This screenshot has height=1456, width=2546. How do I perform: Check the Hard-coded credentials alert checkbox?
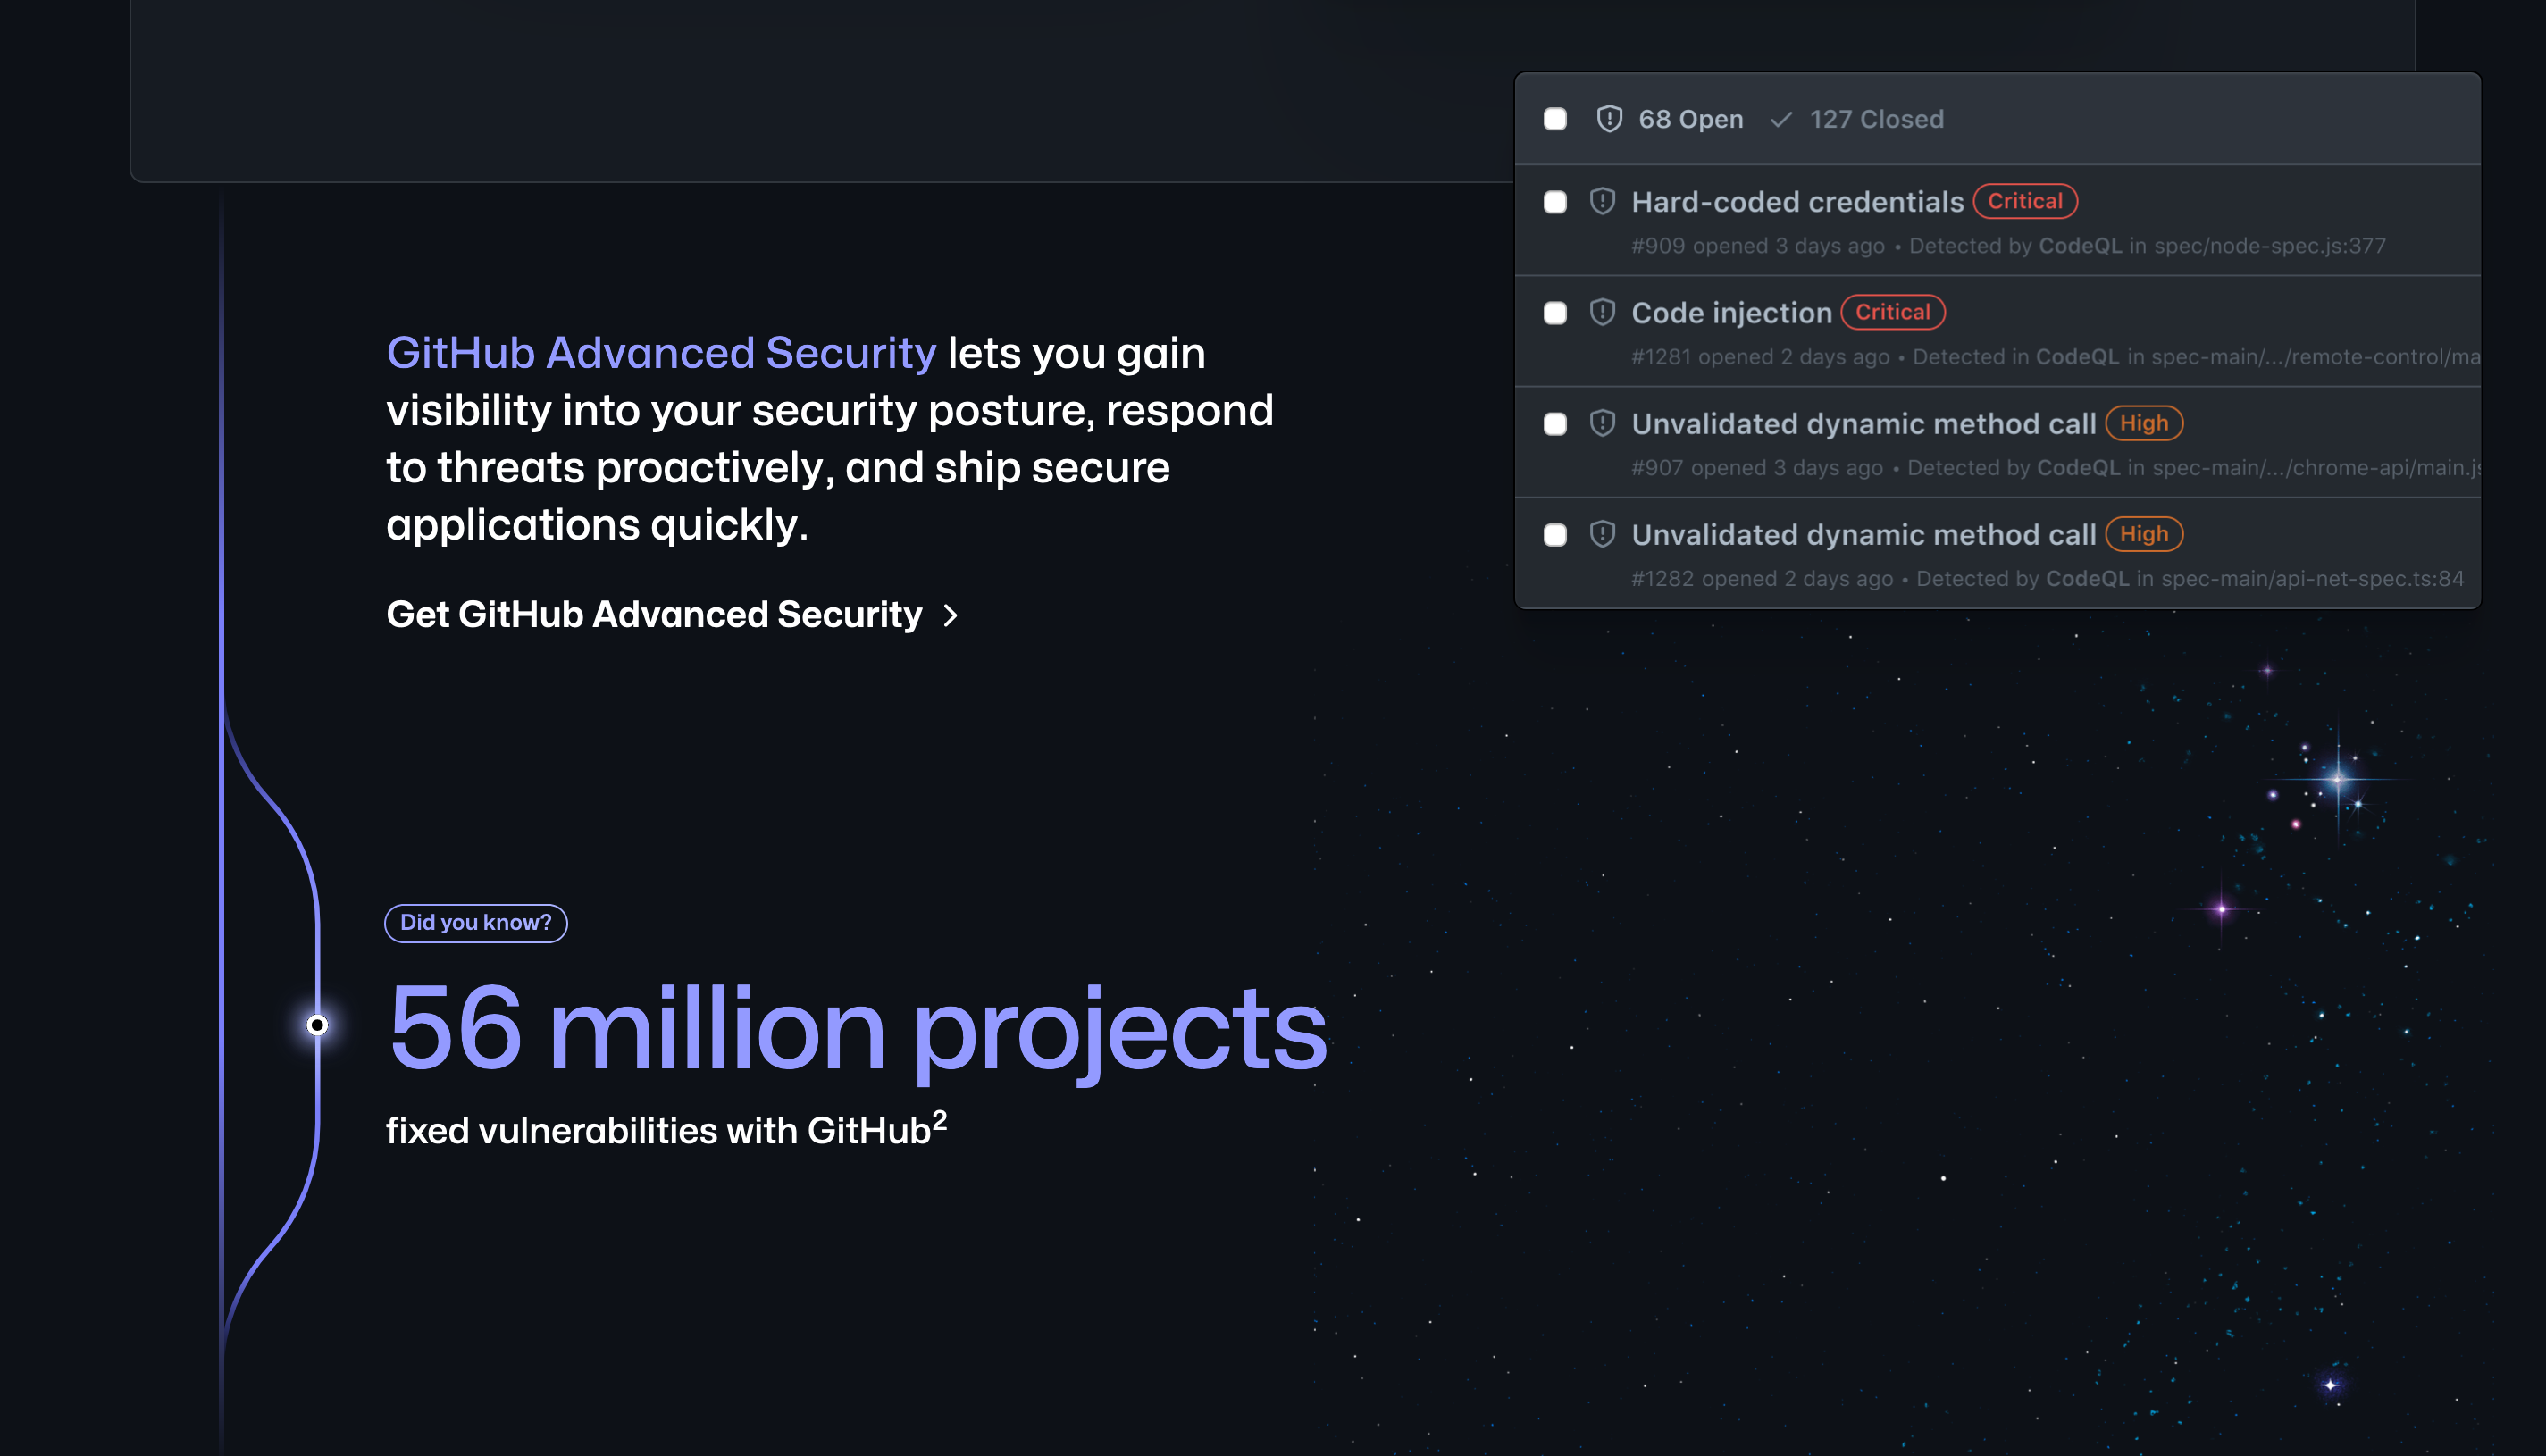point(1555,202)
